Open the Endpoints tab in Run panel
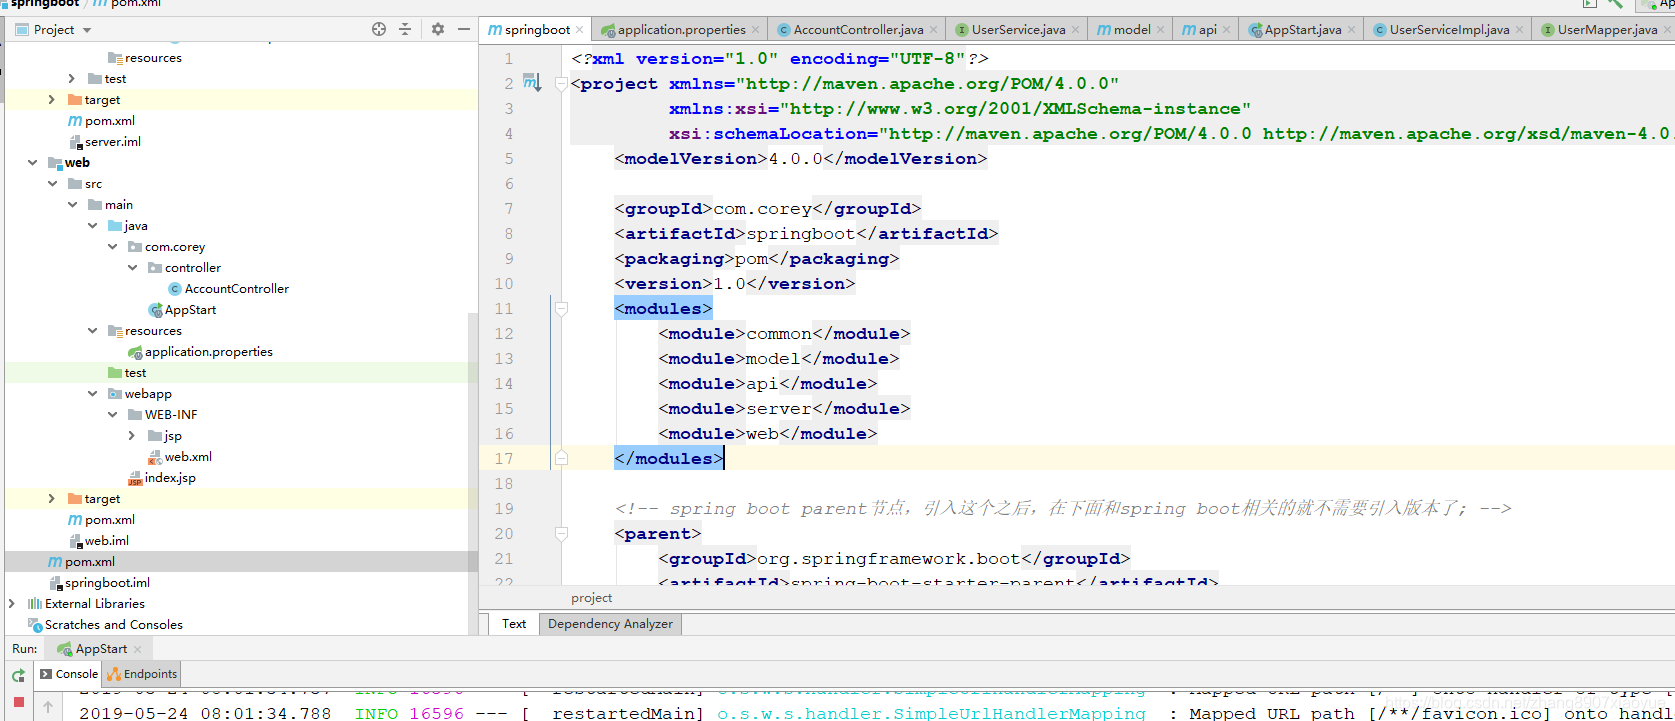Image resolution: width=1675 pixels, height=721 pixels. point(142,674)
